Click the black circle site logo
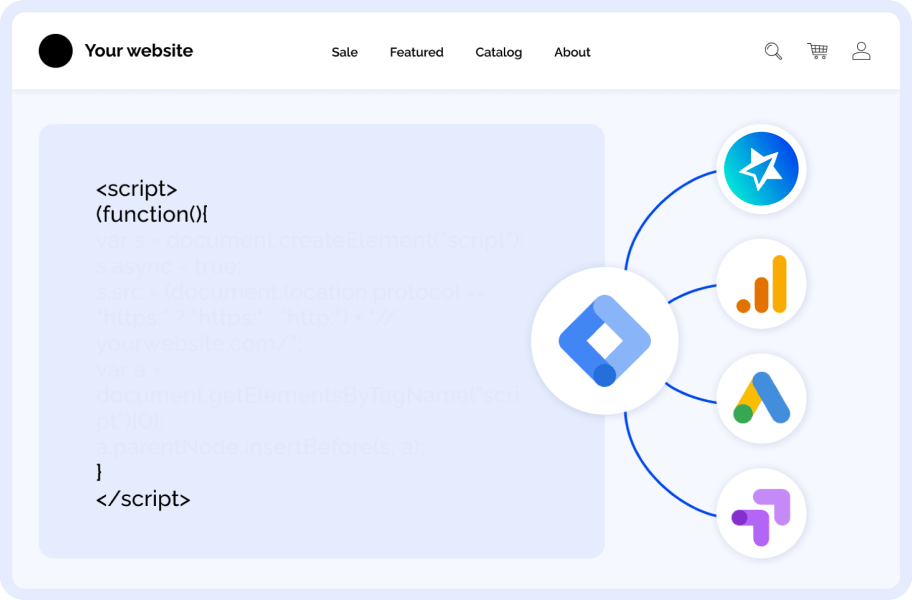The image size is (912, 600). 56,51
